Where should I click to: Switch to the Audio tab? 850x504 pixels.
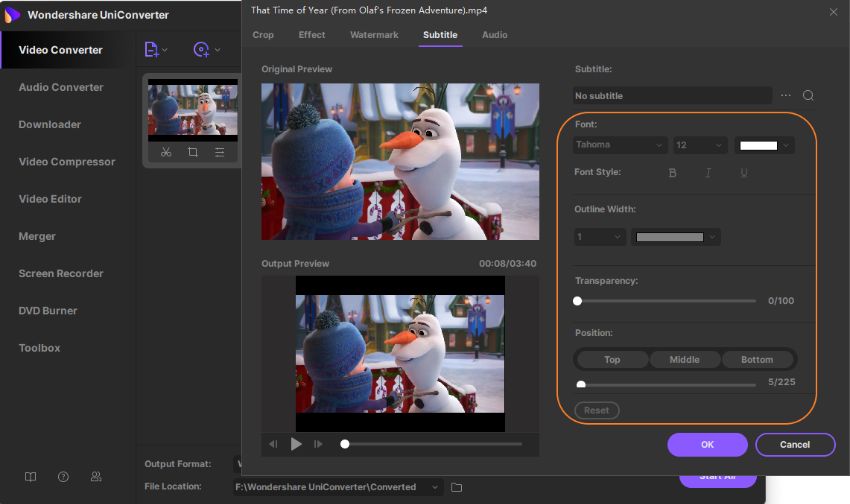[x=495, y=35]
